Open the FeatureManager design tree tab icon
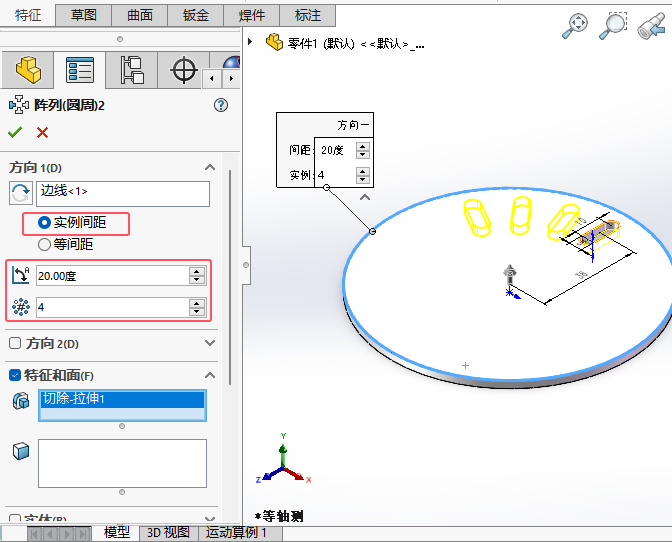This screenshot has width=672, height=542. point(28,70)
